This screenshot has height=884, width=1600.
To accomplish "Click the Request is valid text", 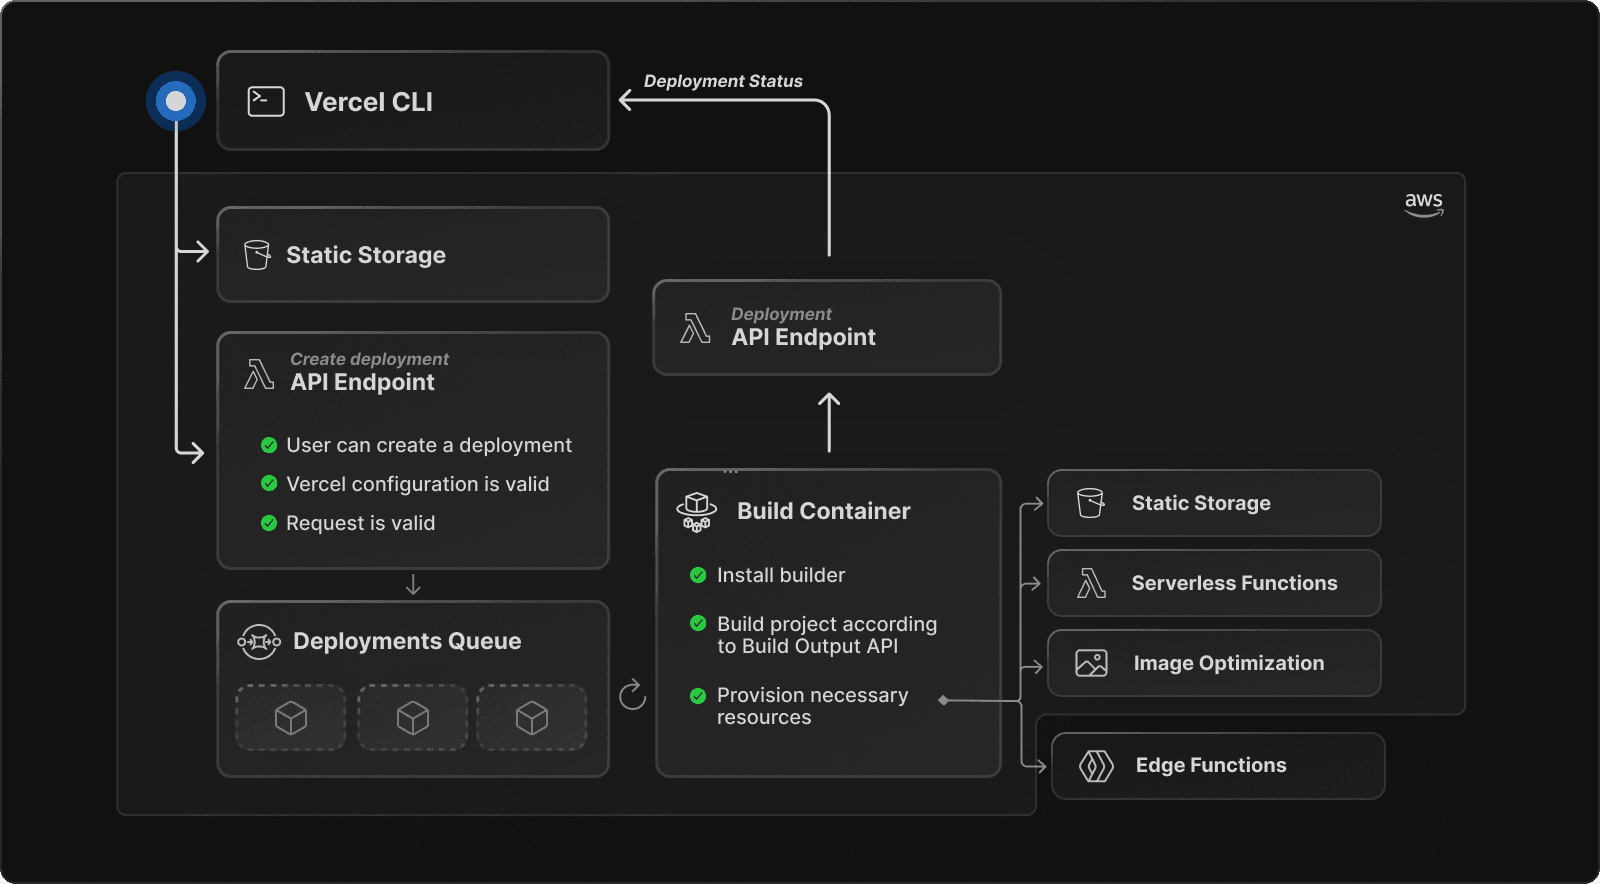I will pyautogui.click(x=361, y=523).
